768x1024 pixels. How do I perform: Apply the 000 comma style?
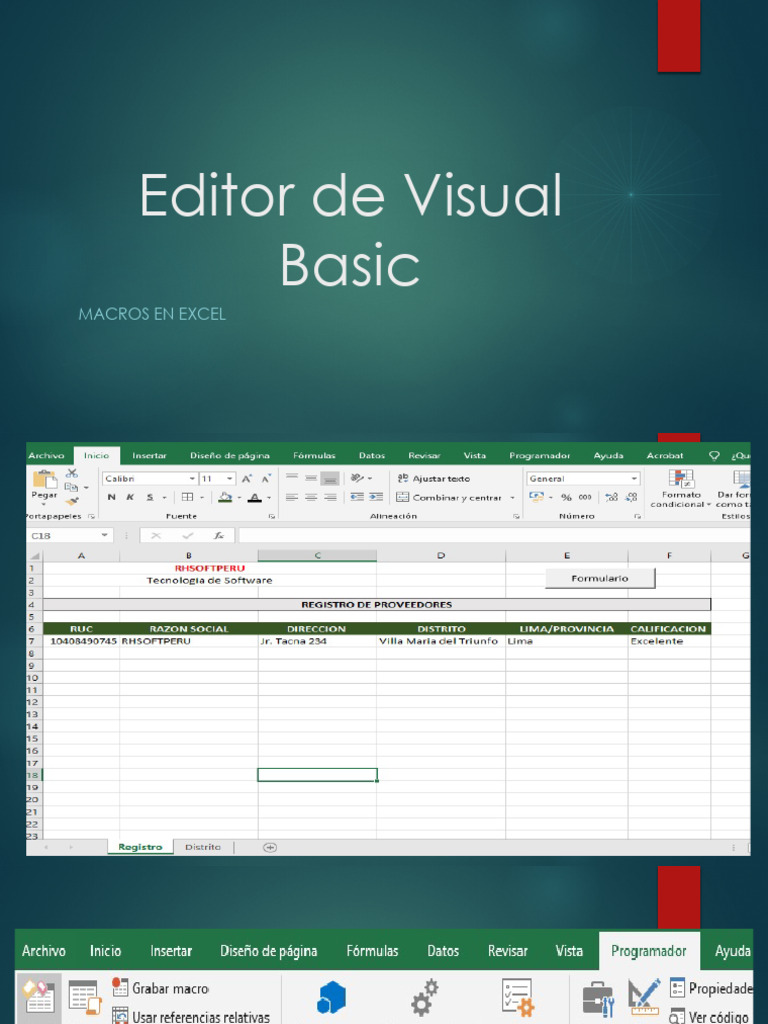pyautogui.click(x=585, y=497)
